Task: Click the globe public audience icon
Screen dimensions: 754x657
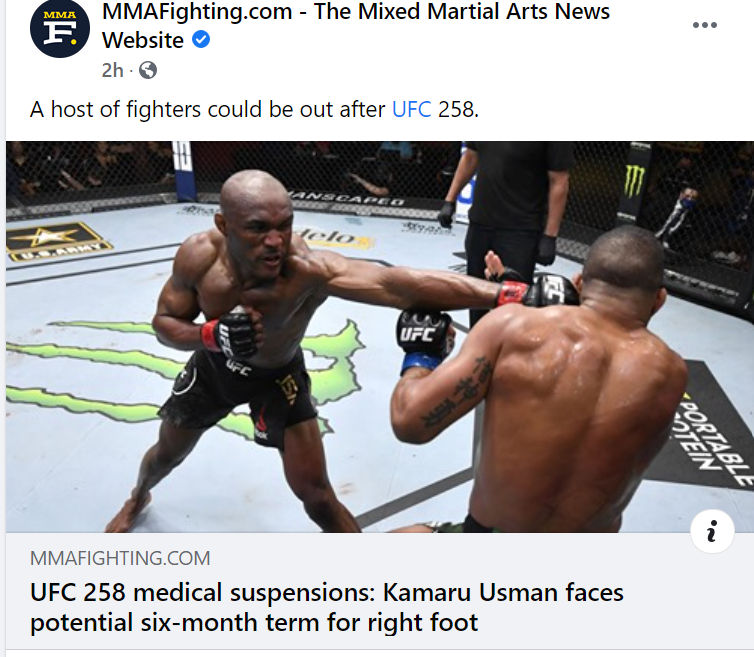Action: pyautogui.click(x=148, y=70)
